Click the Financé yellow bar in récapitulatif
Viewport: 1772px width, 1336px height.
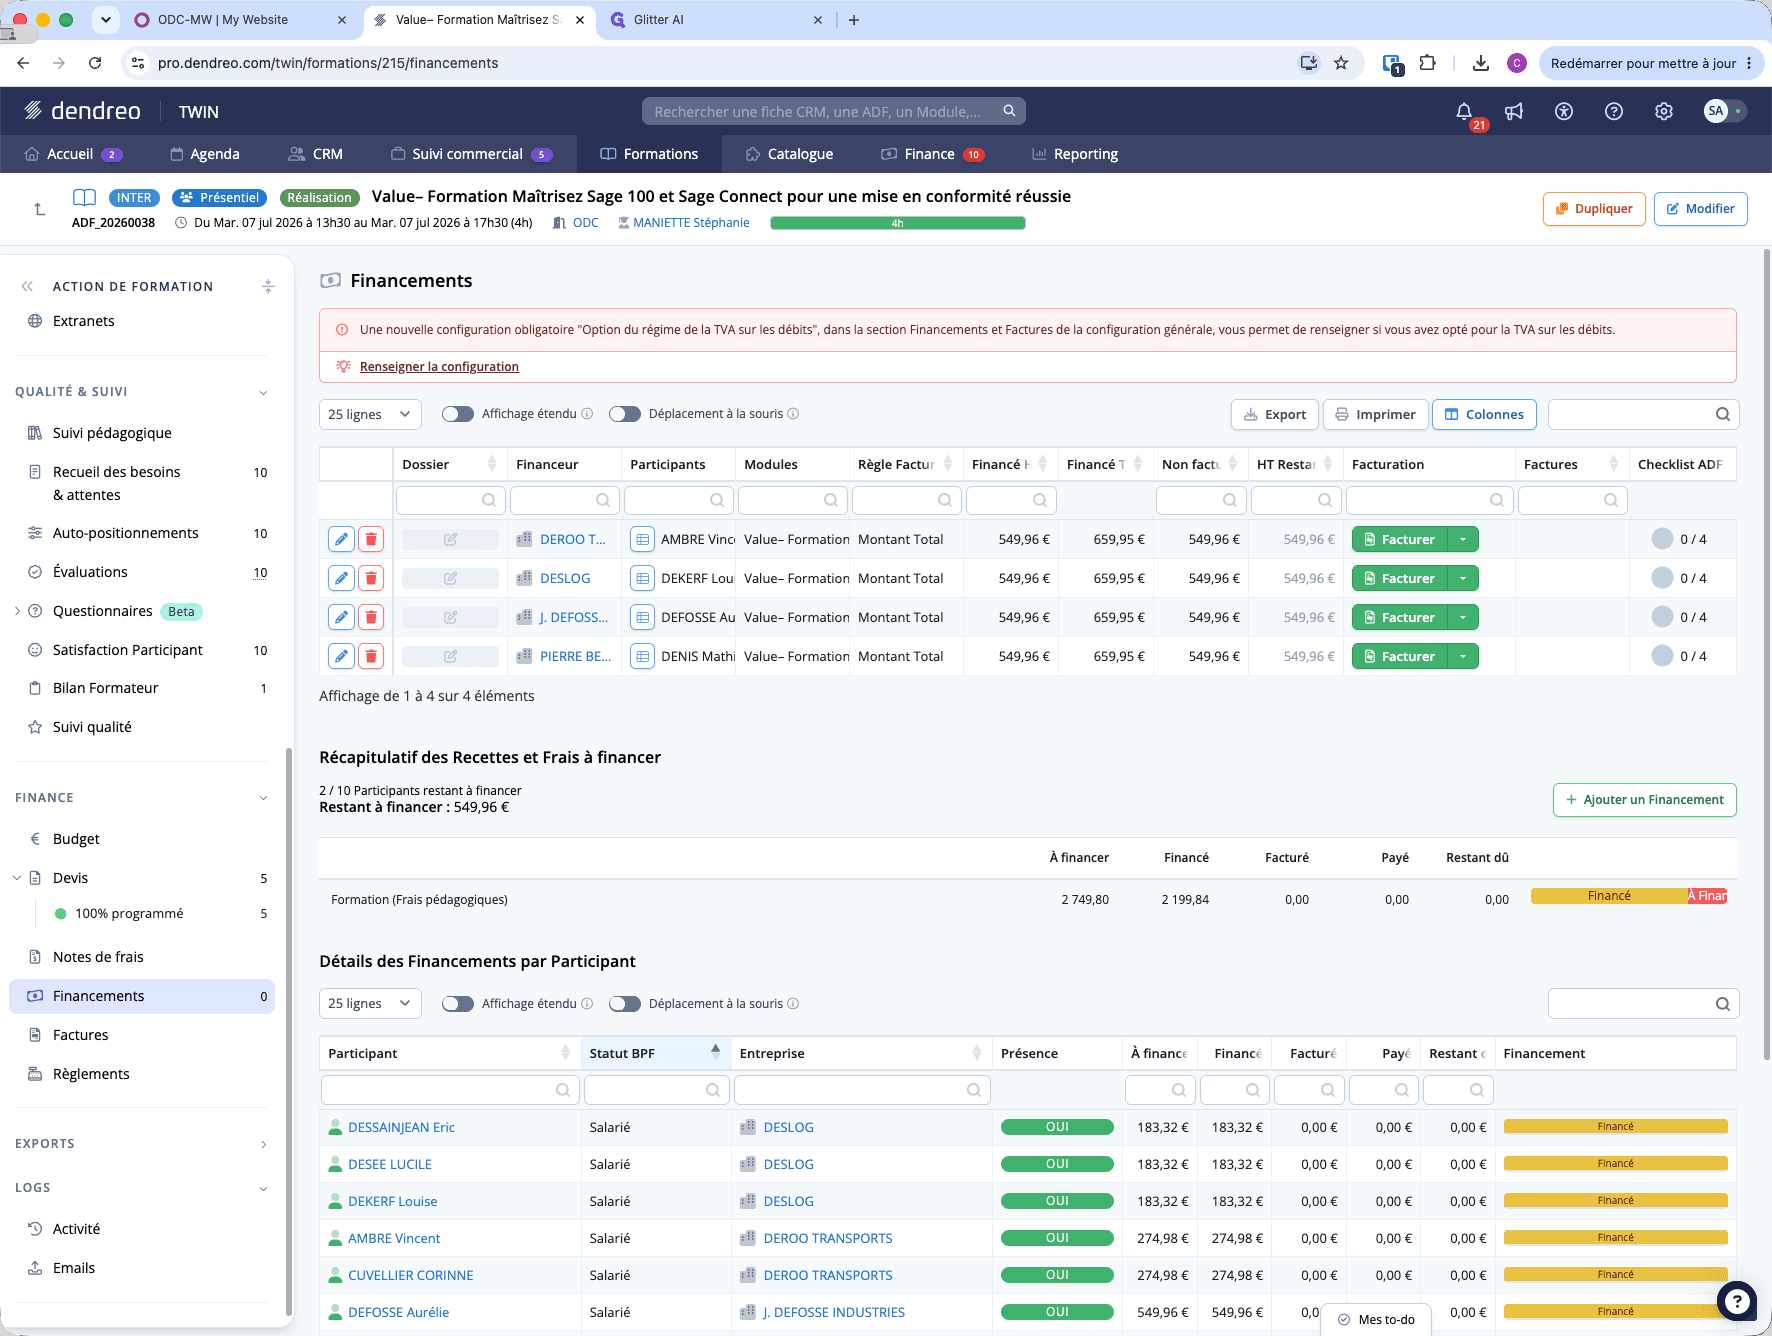pos(1609,896)
